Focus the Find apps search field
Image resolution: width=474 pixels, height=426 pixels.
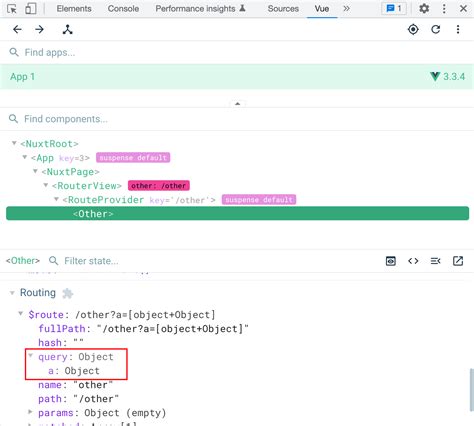[237, 52]
